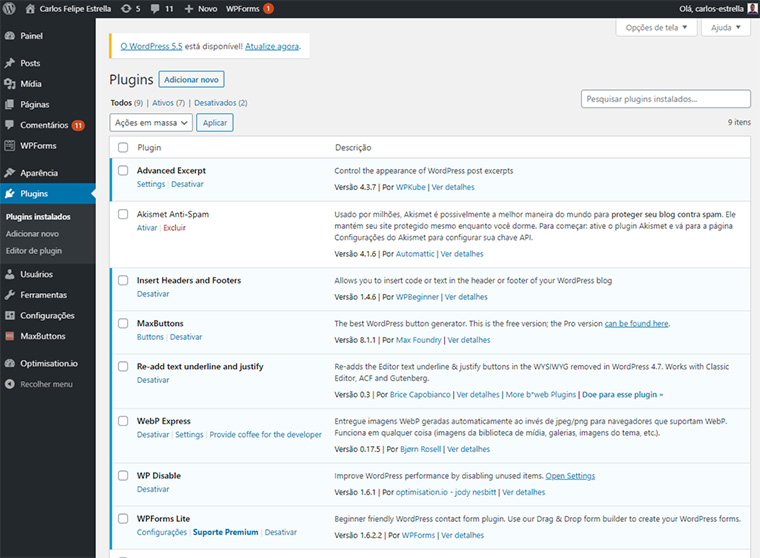This screenshot has width=760, height=558.
Task: Check the Insert Headers and Footers checkbox
Action: click(x=123, y=280)
